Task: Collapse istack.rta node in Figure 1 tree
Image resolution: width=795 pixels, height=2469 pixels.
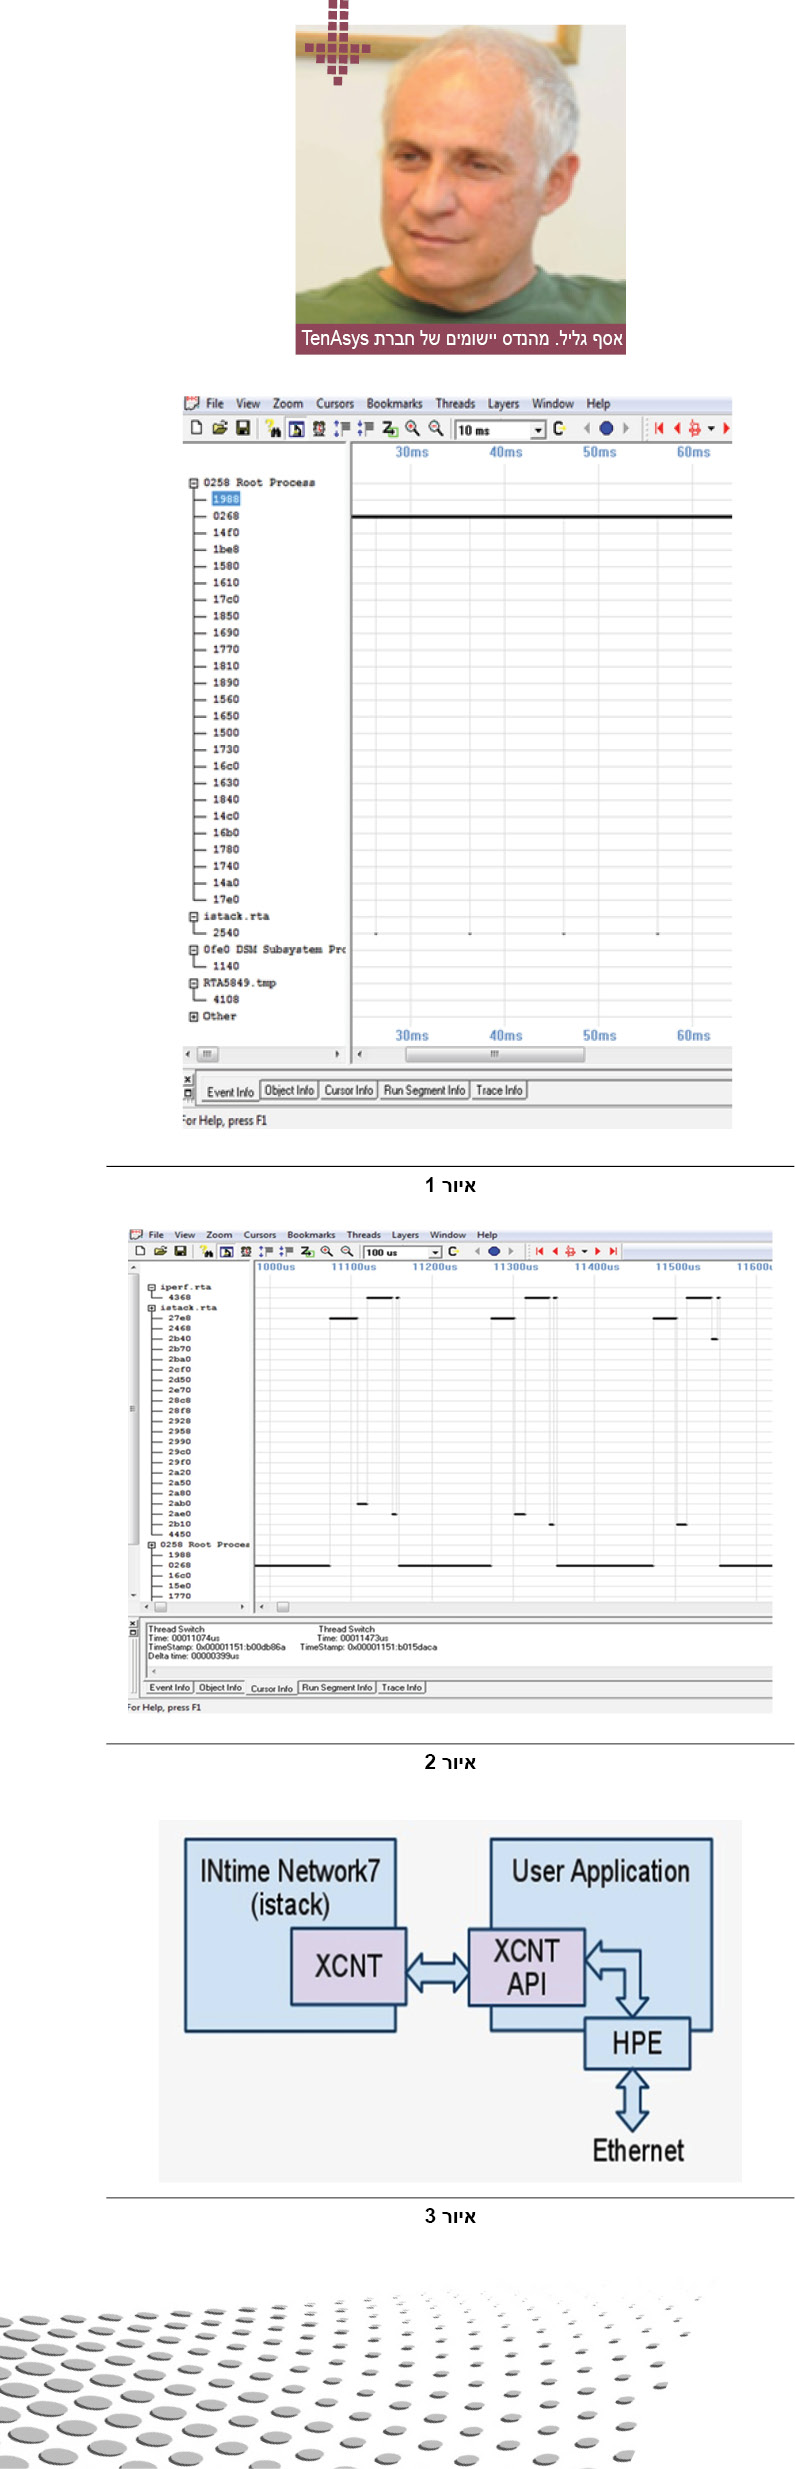Action: tap(194, 916)
